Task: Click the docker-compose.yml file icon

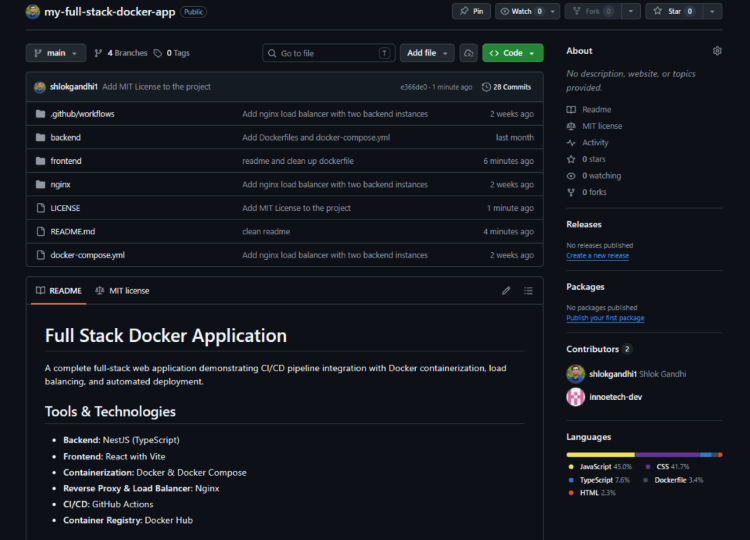Action: [x=41, y=255]
